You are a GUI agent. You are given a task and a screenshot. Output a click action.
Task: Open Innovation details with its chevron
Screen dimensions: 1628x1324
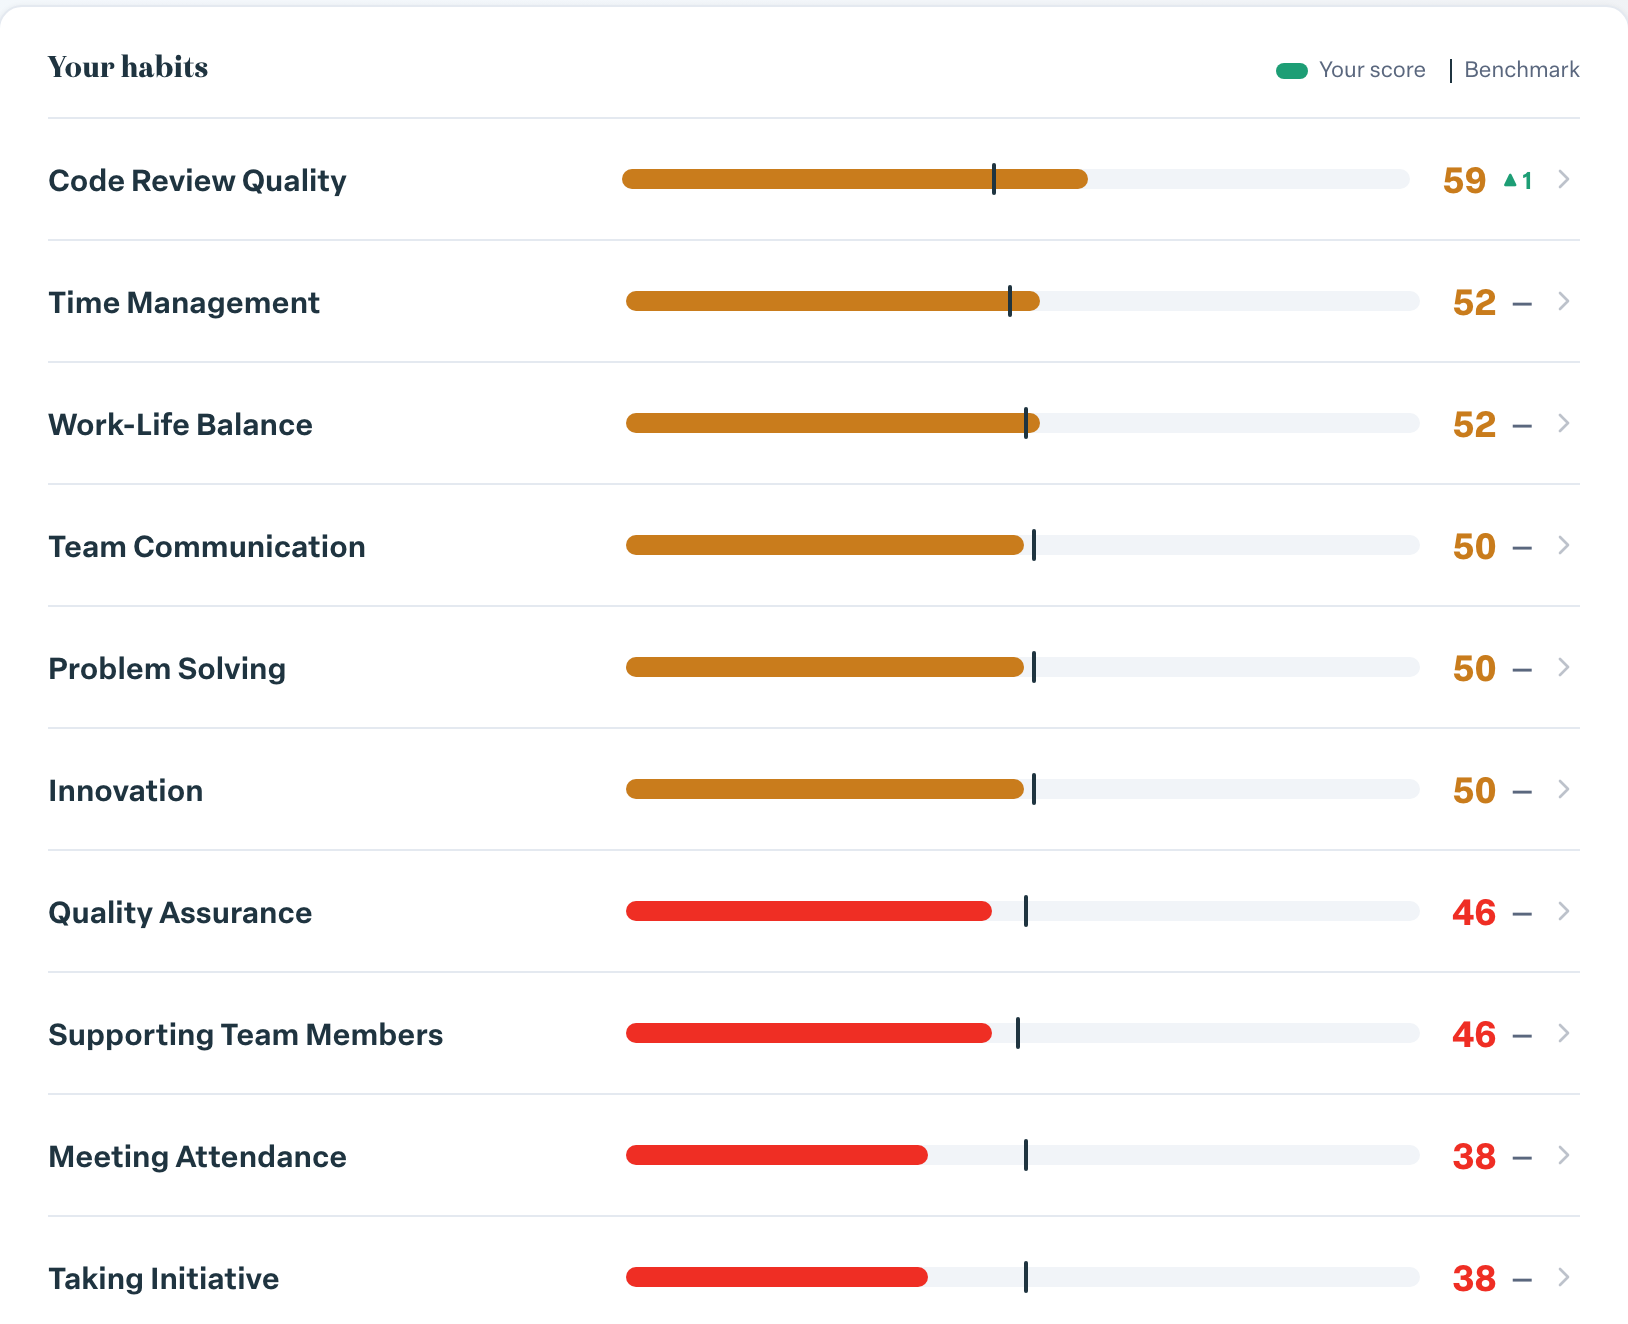click(x=1564, y=789)
